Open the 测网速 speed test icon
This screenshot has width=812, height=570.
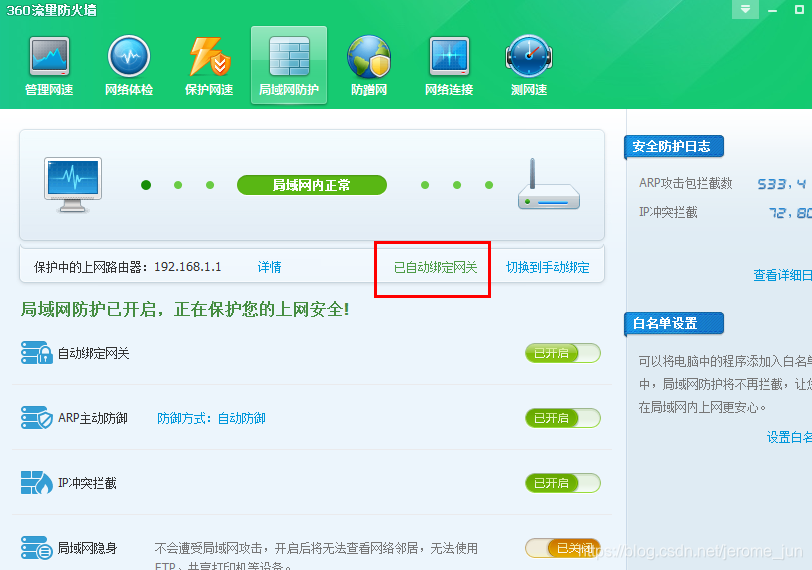[x=529, y=66]
